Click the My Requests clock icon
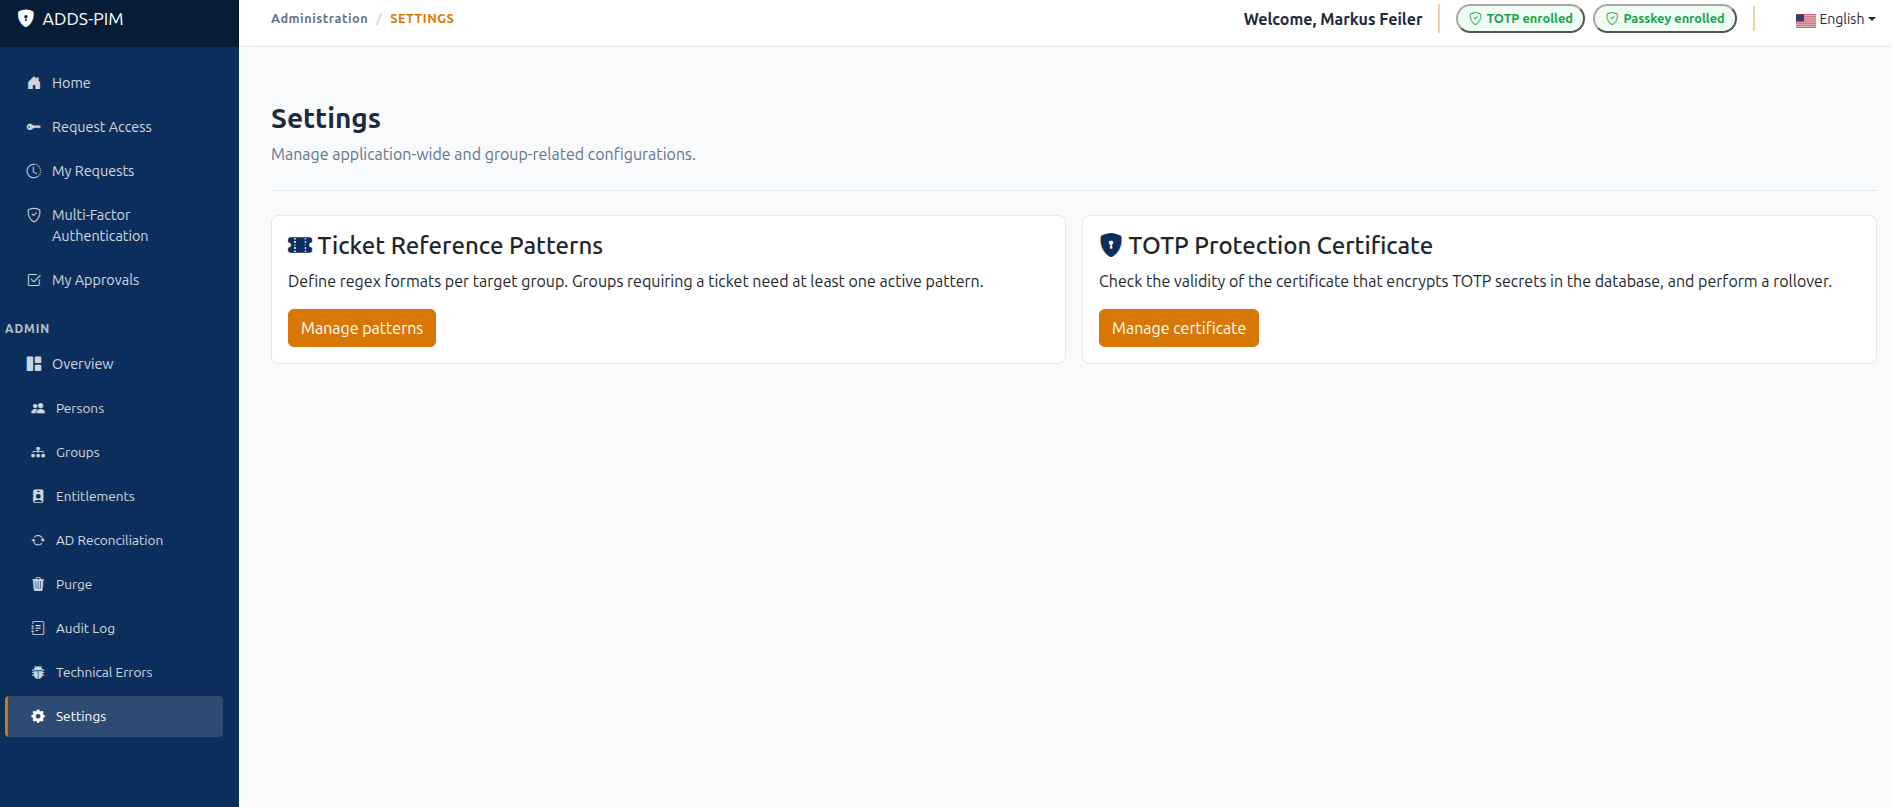The height and width of the screenshot is (807, 1892). pyautogui.click(x=34, y=171)
